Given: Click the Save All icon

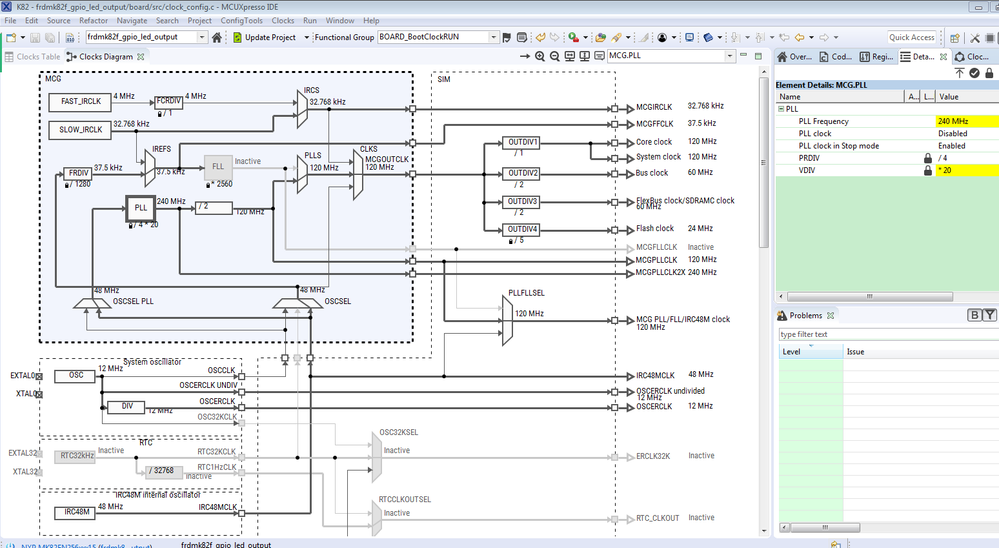Looking at the screenshot, I should (x=50, y=38).
